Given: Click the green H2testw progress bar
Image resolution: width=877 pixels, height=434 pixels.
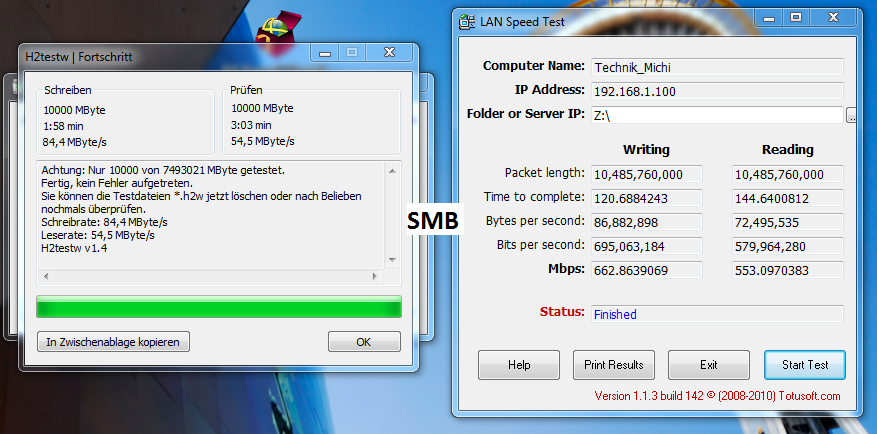Looking at the screenshot, I should [219, 307].
